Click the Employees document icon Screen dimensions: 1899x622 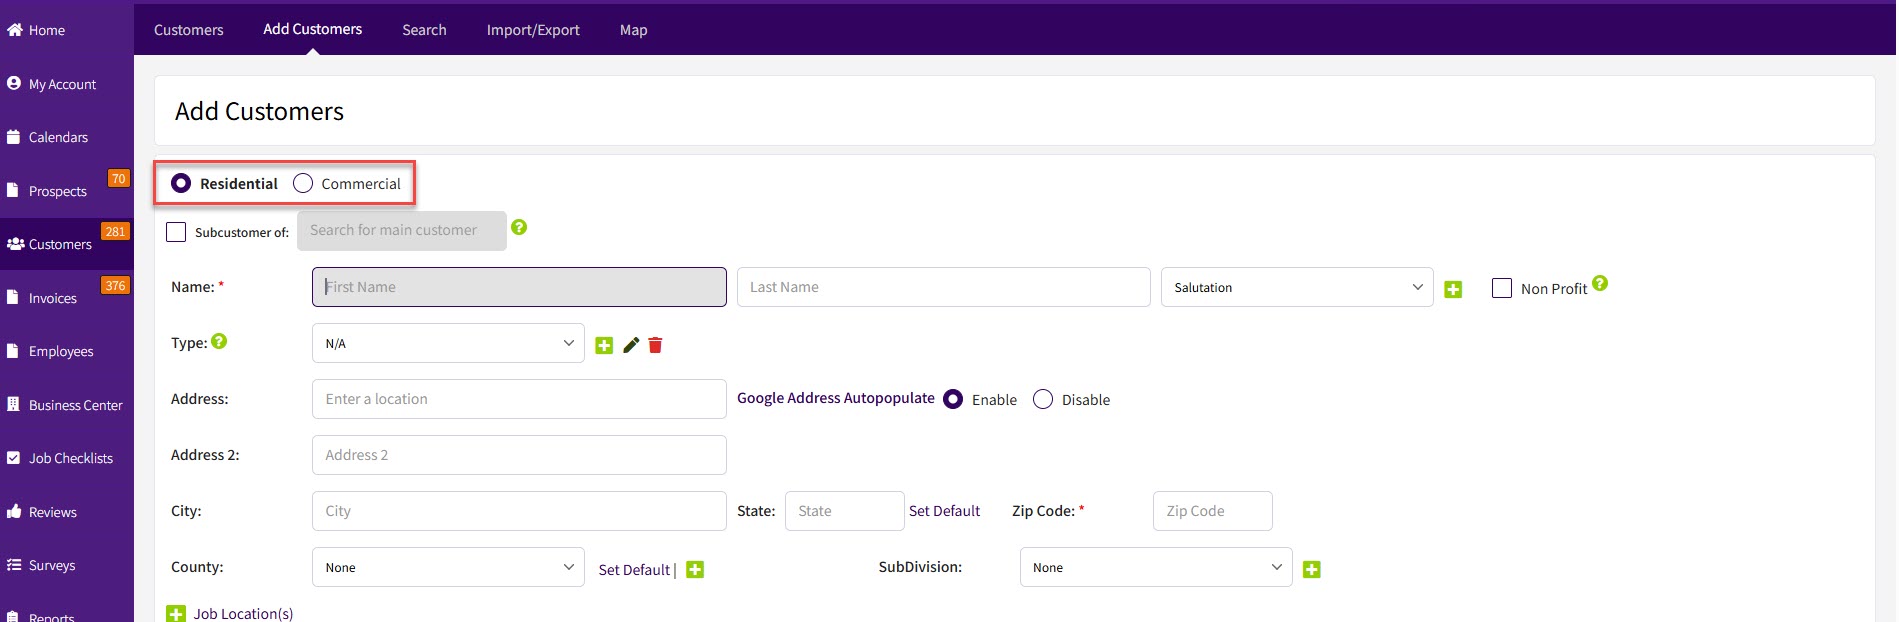pyautogui.click(x=13, y=351)
